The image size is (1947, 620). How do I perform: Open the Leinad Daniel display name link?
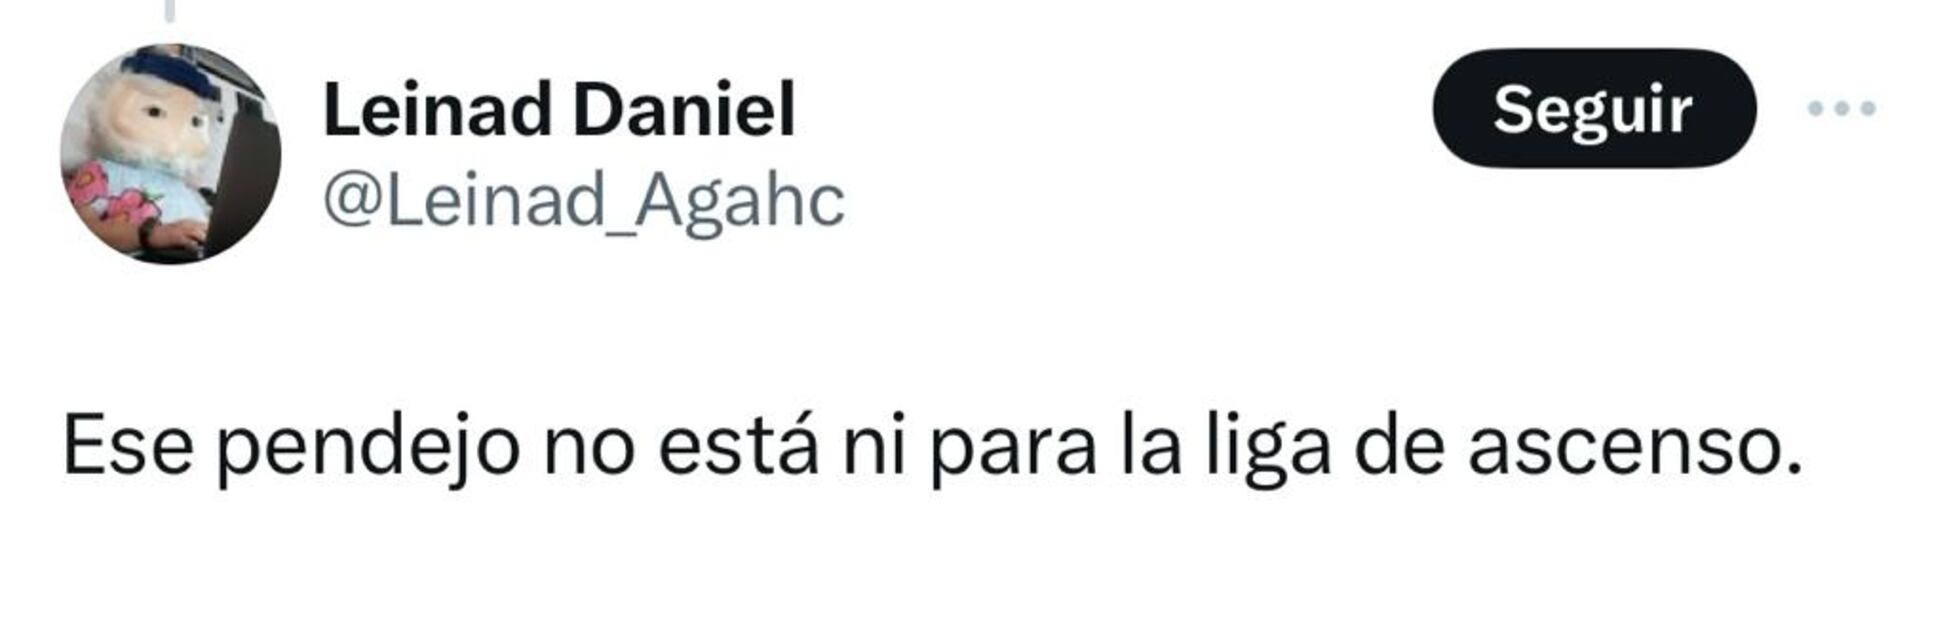point(559,109)
